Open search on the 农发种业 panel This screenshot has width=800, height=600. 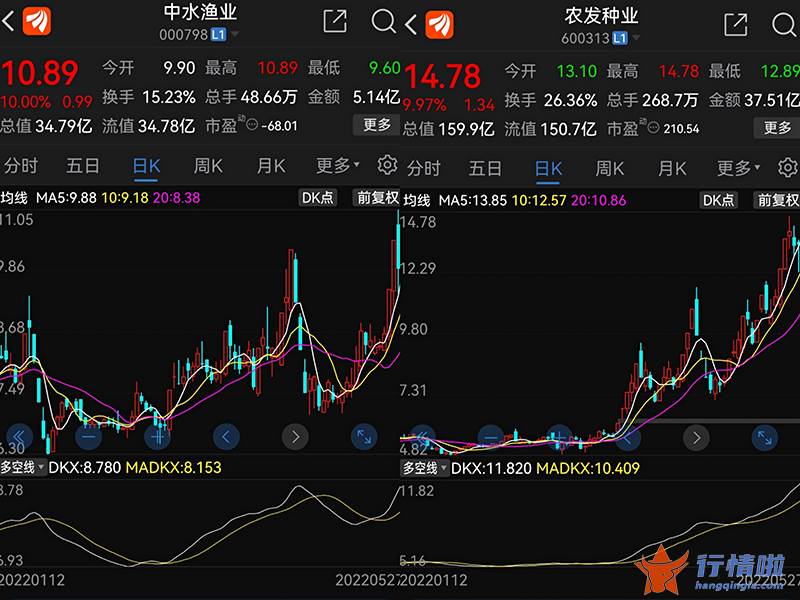click(784, 24)
